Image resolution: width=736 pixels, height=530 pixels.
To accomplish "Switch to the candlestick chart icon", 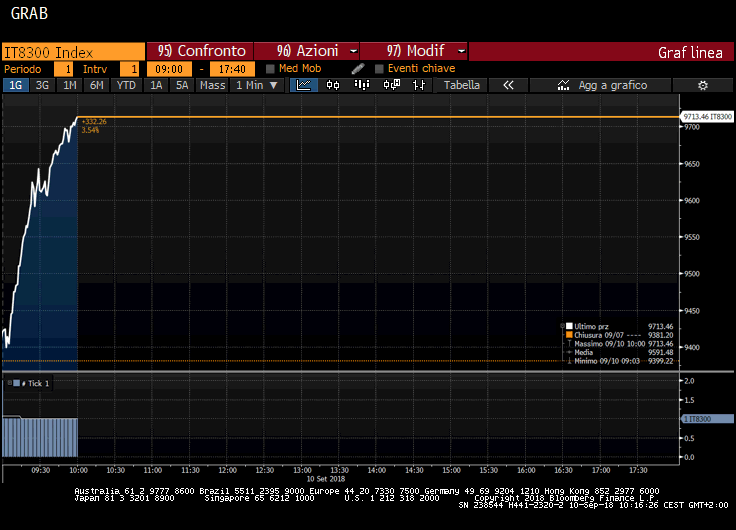I will click(333, 86).
